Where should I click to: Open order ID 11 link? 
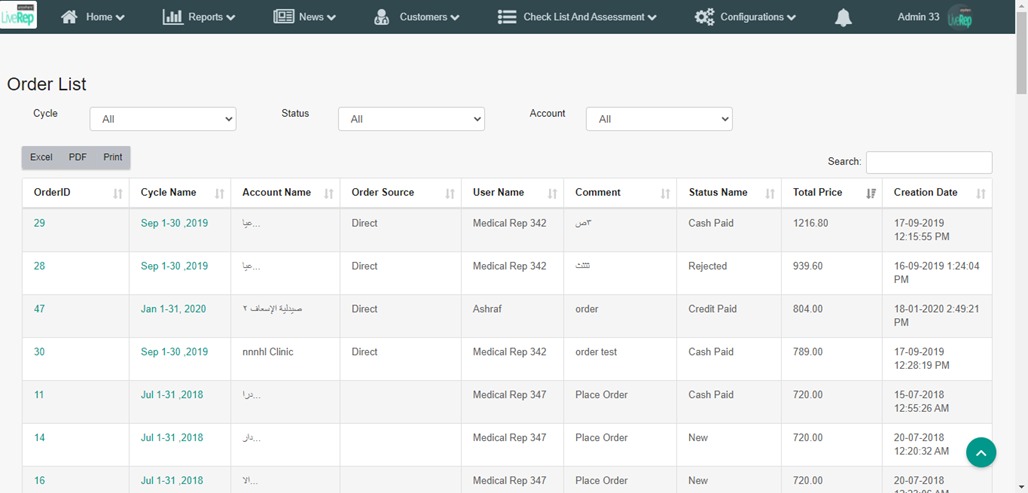[39, 395]
